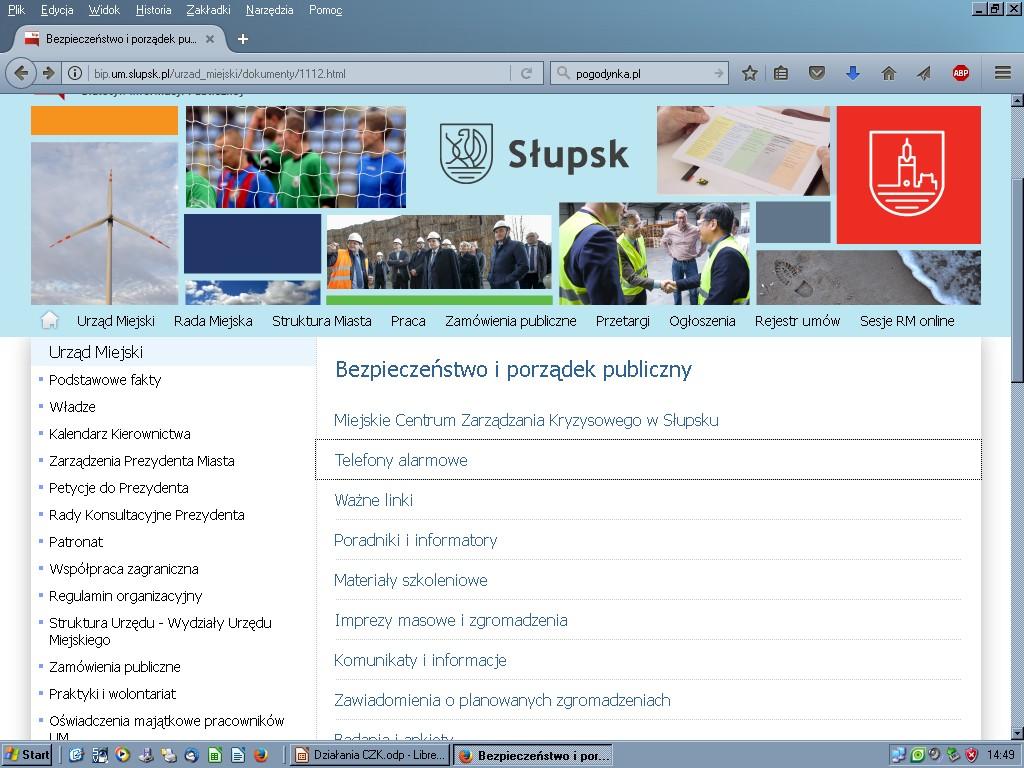Open Przetargi navigation link
1024x768 pixels.
(622, 321)
